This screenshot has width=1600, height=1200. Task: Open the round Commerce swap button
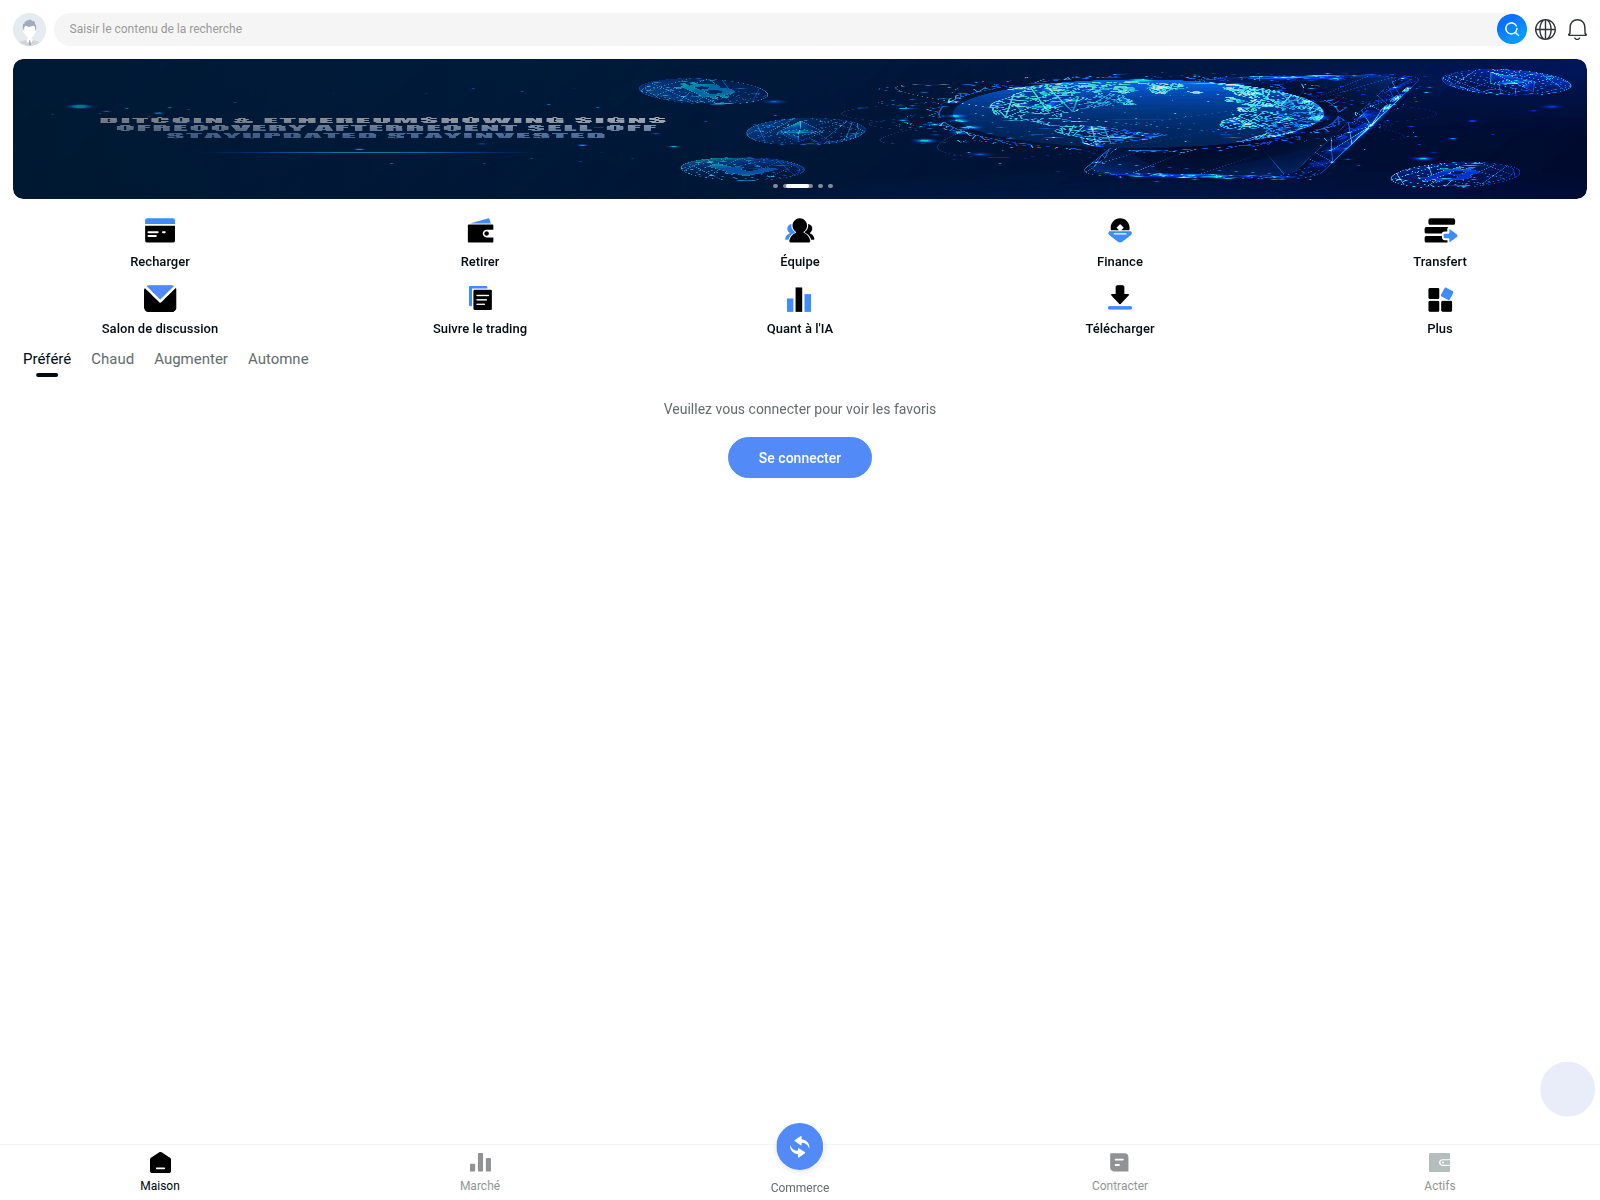800,1147
